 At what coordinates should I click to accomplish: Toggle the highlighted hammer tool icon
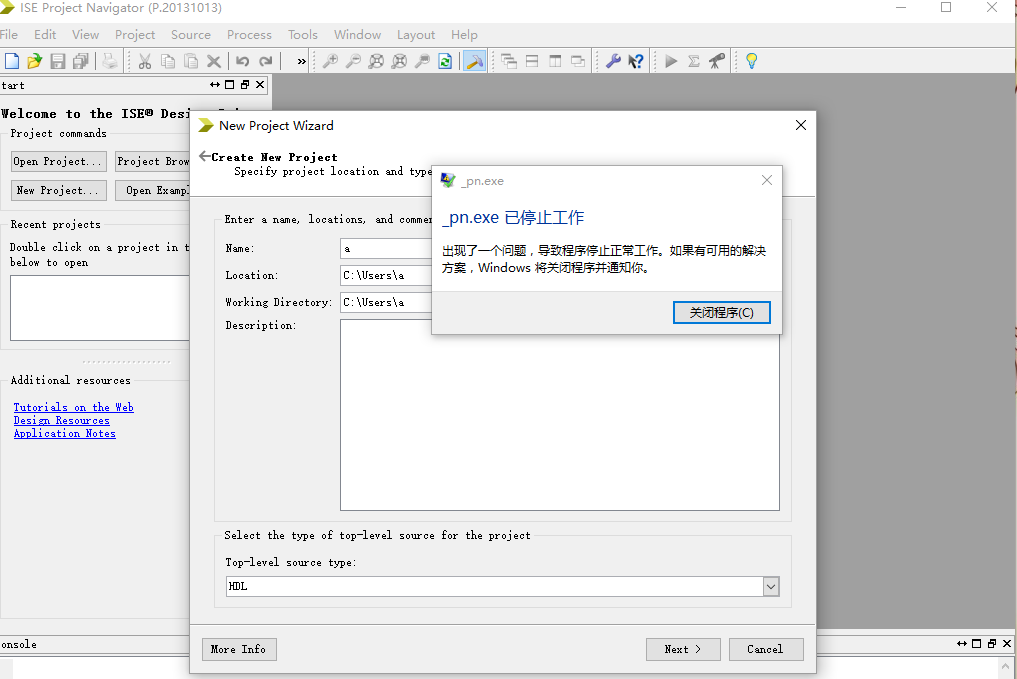(474, 61)
